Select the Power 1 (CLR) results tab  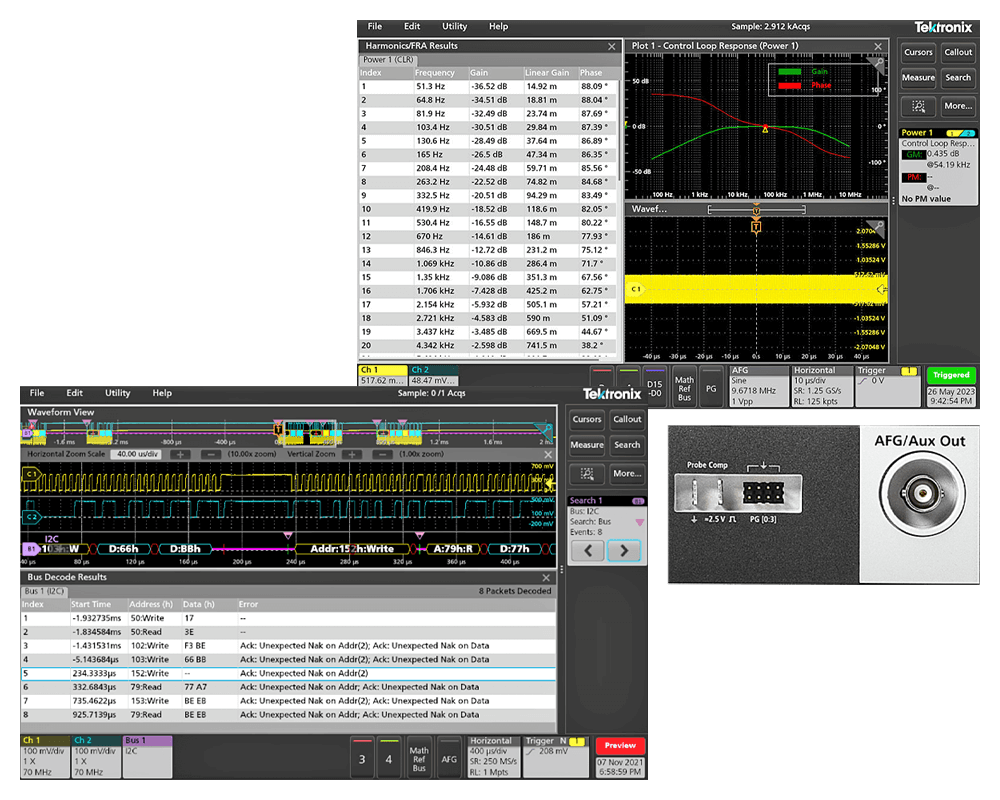click(389, 60)
